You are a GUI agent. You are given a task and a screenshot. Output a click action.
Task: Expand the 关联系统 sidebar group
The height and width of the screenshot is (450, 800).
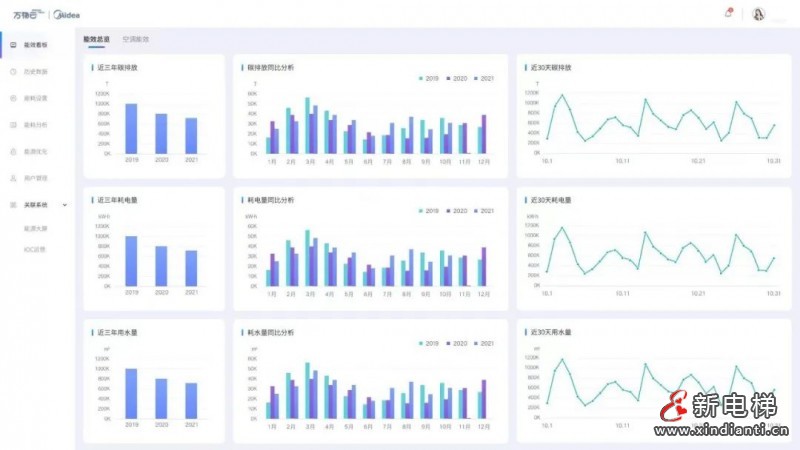click(x=35, y=204)
